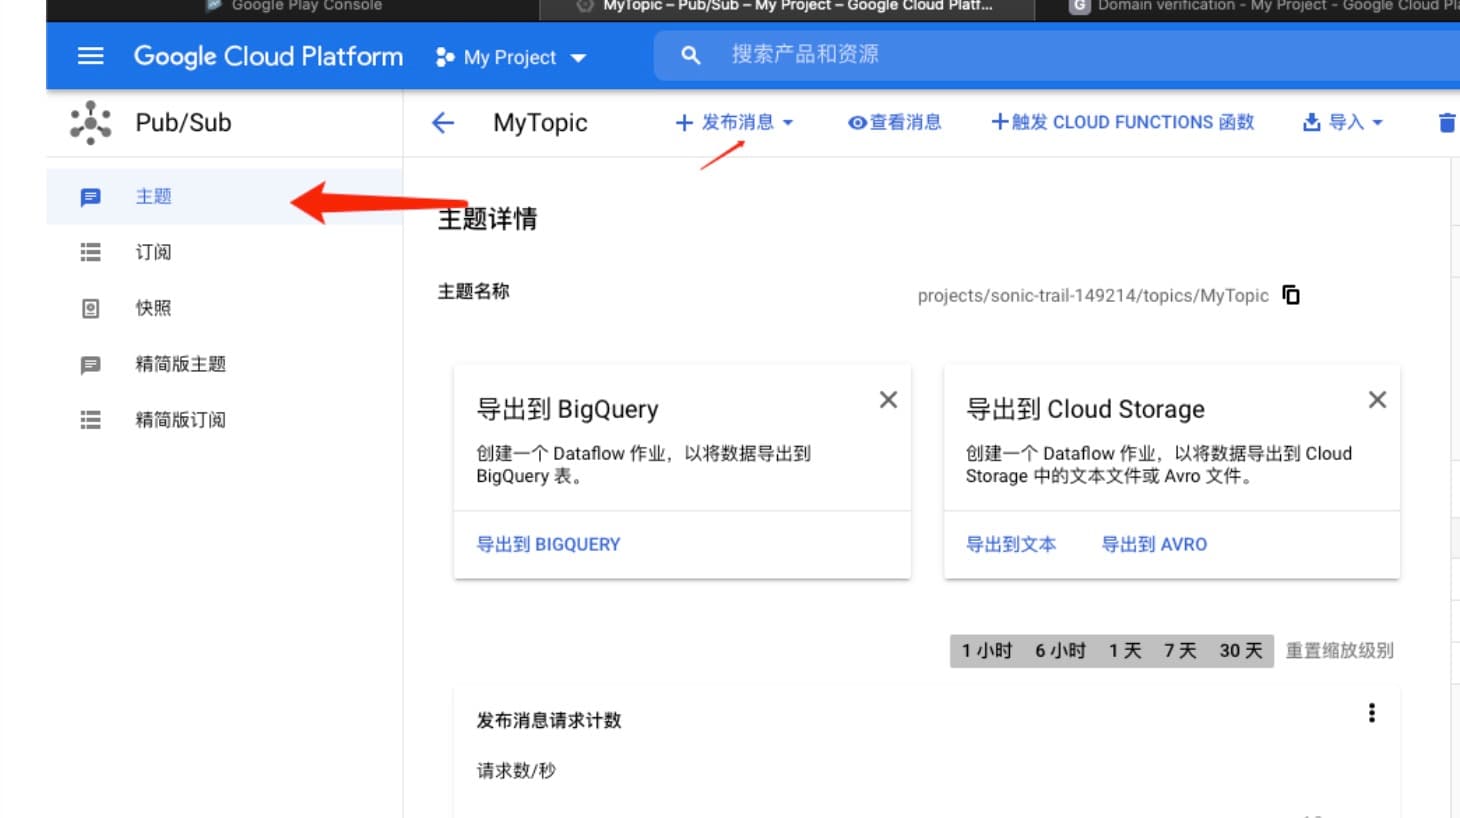Select the 1 小时 time range
This screenshot has width=1460, height=818.
click(987, 651)
